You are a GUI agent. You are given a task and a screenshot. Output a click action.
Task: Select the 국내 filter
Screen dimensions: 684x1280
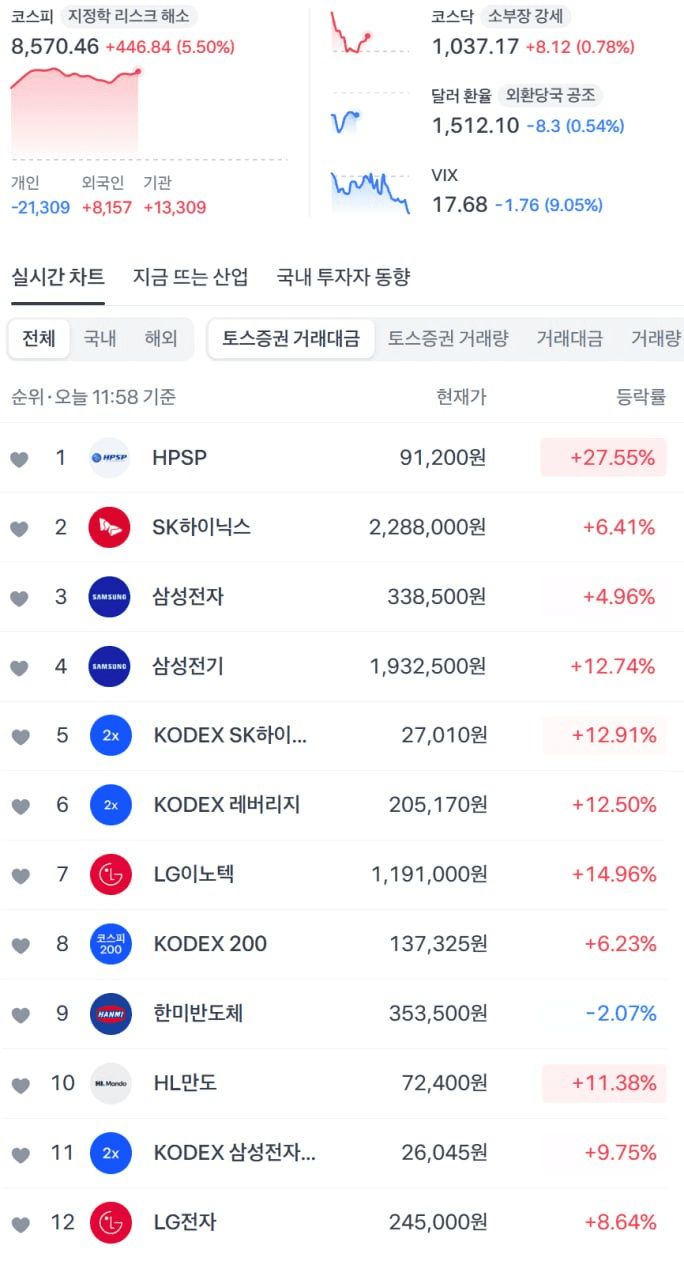[100, 339]
